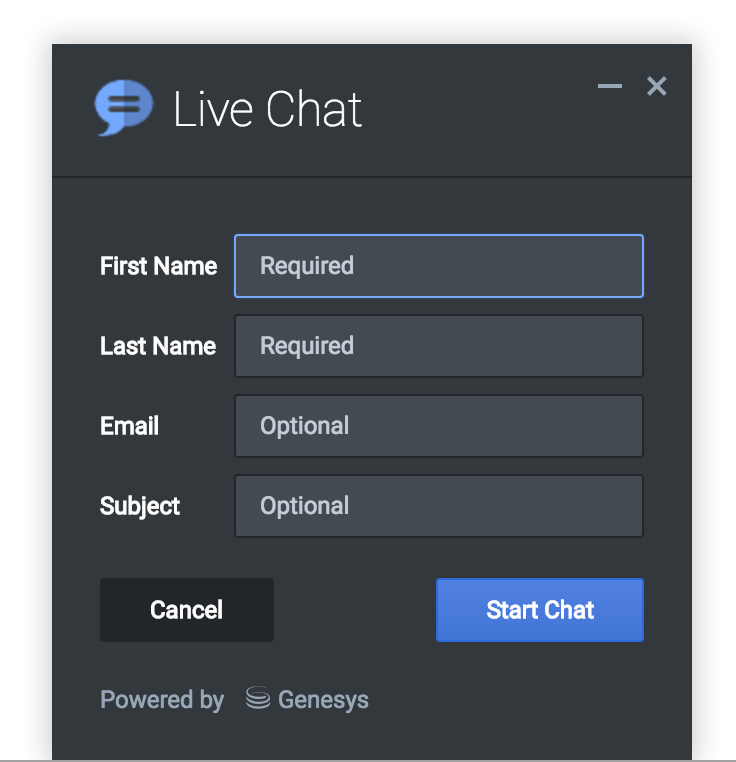Click the Powered by text

[x=162, y=699]
